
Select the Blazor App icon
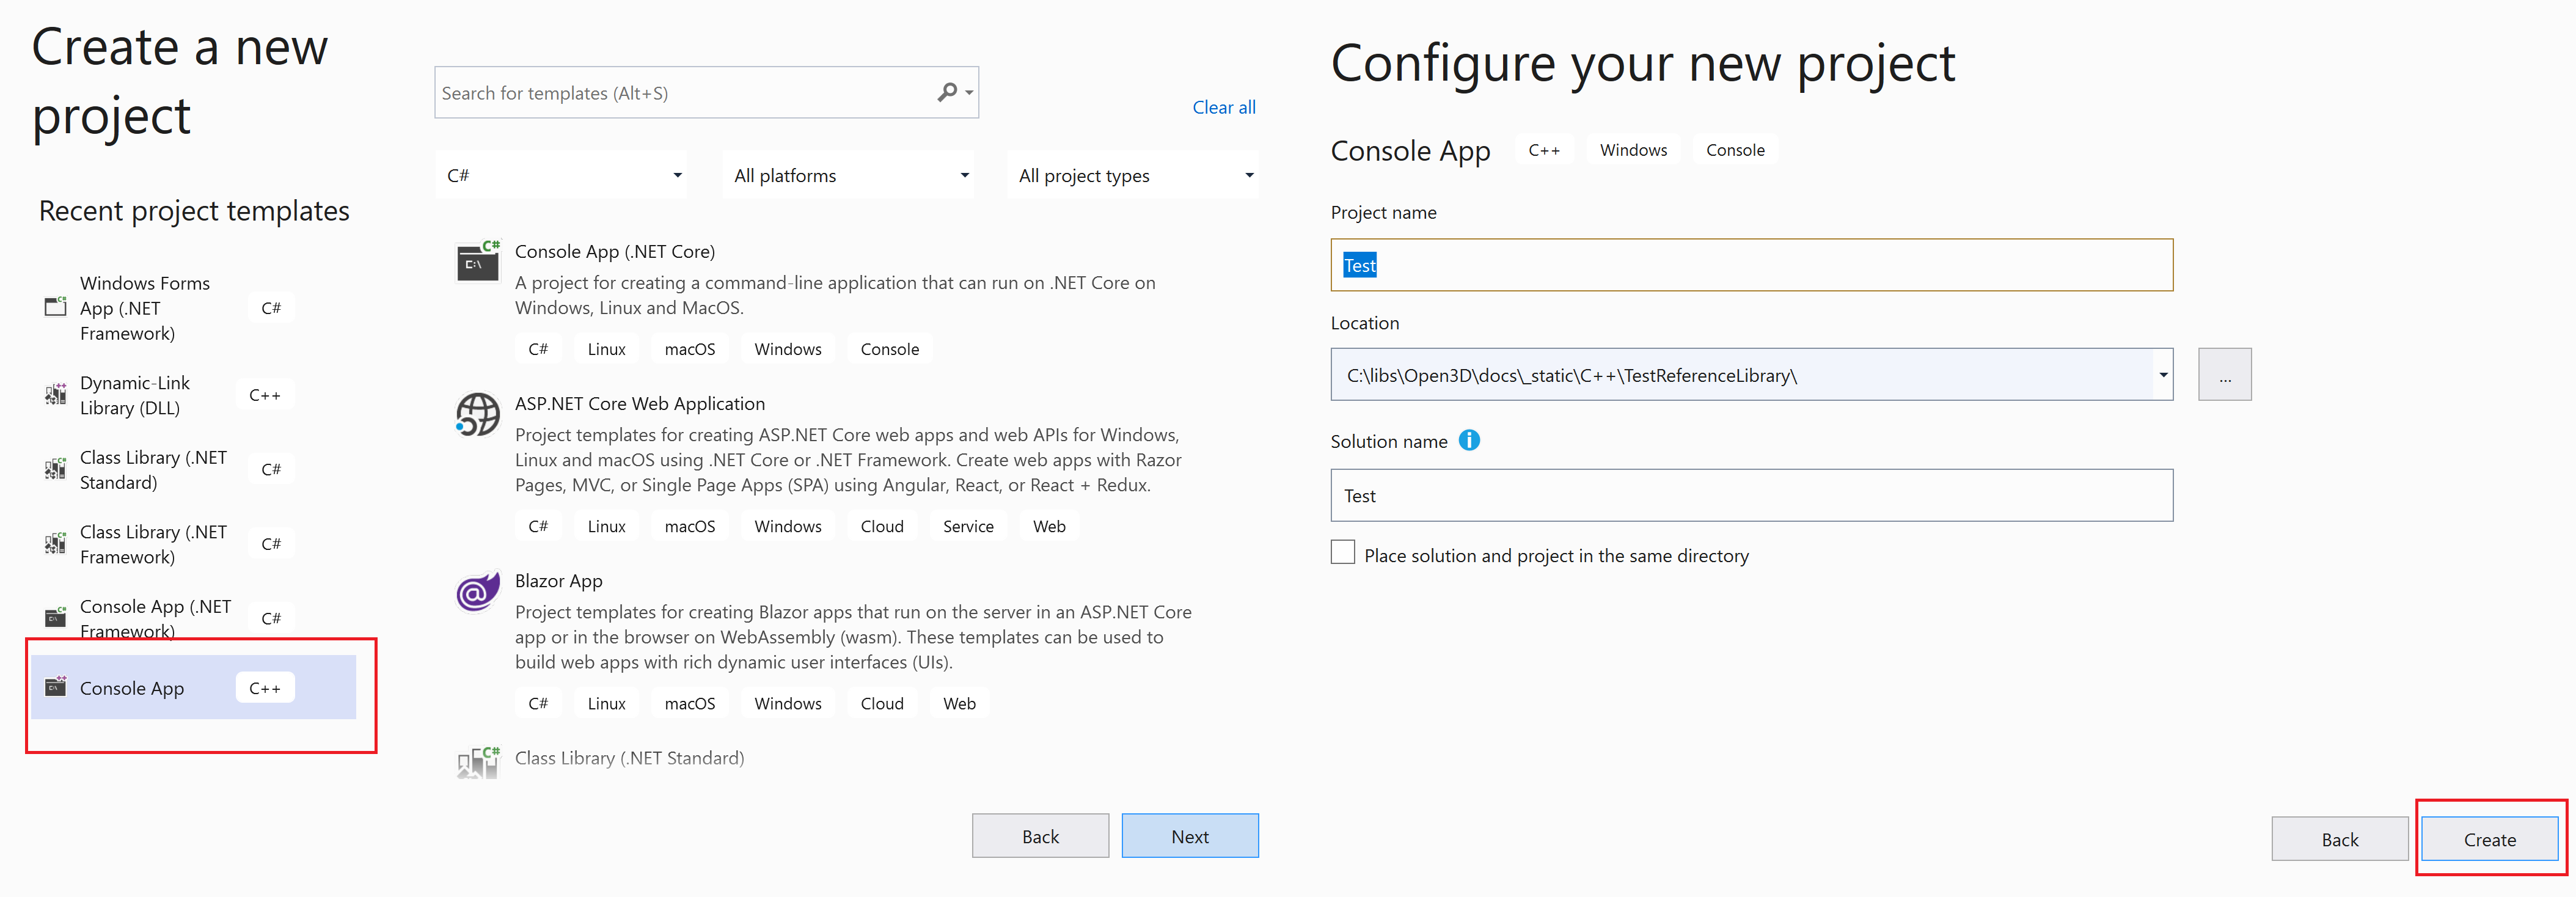click(x=477, y=592)
